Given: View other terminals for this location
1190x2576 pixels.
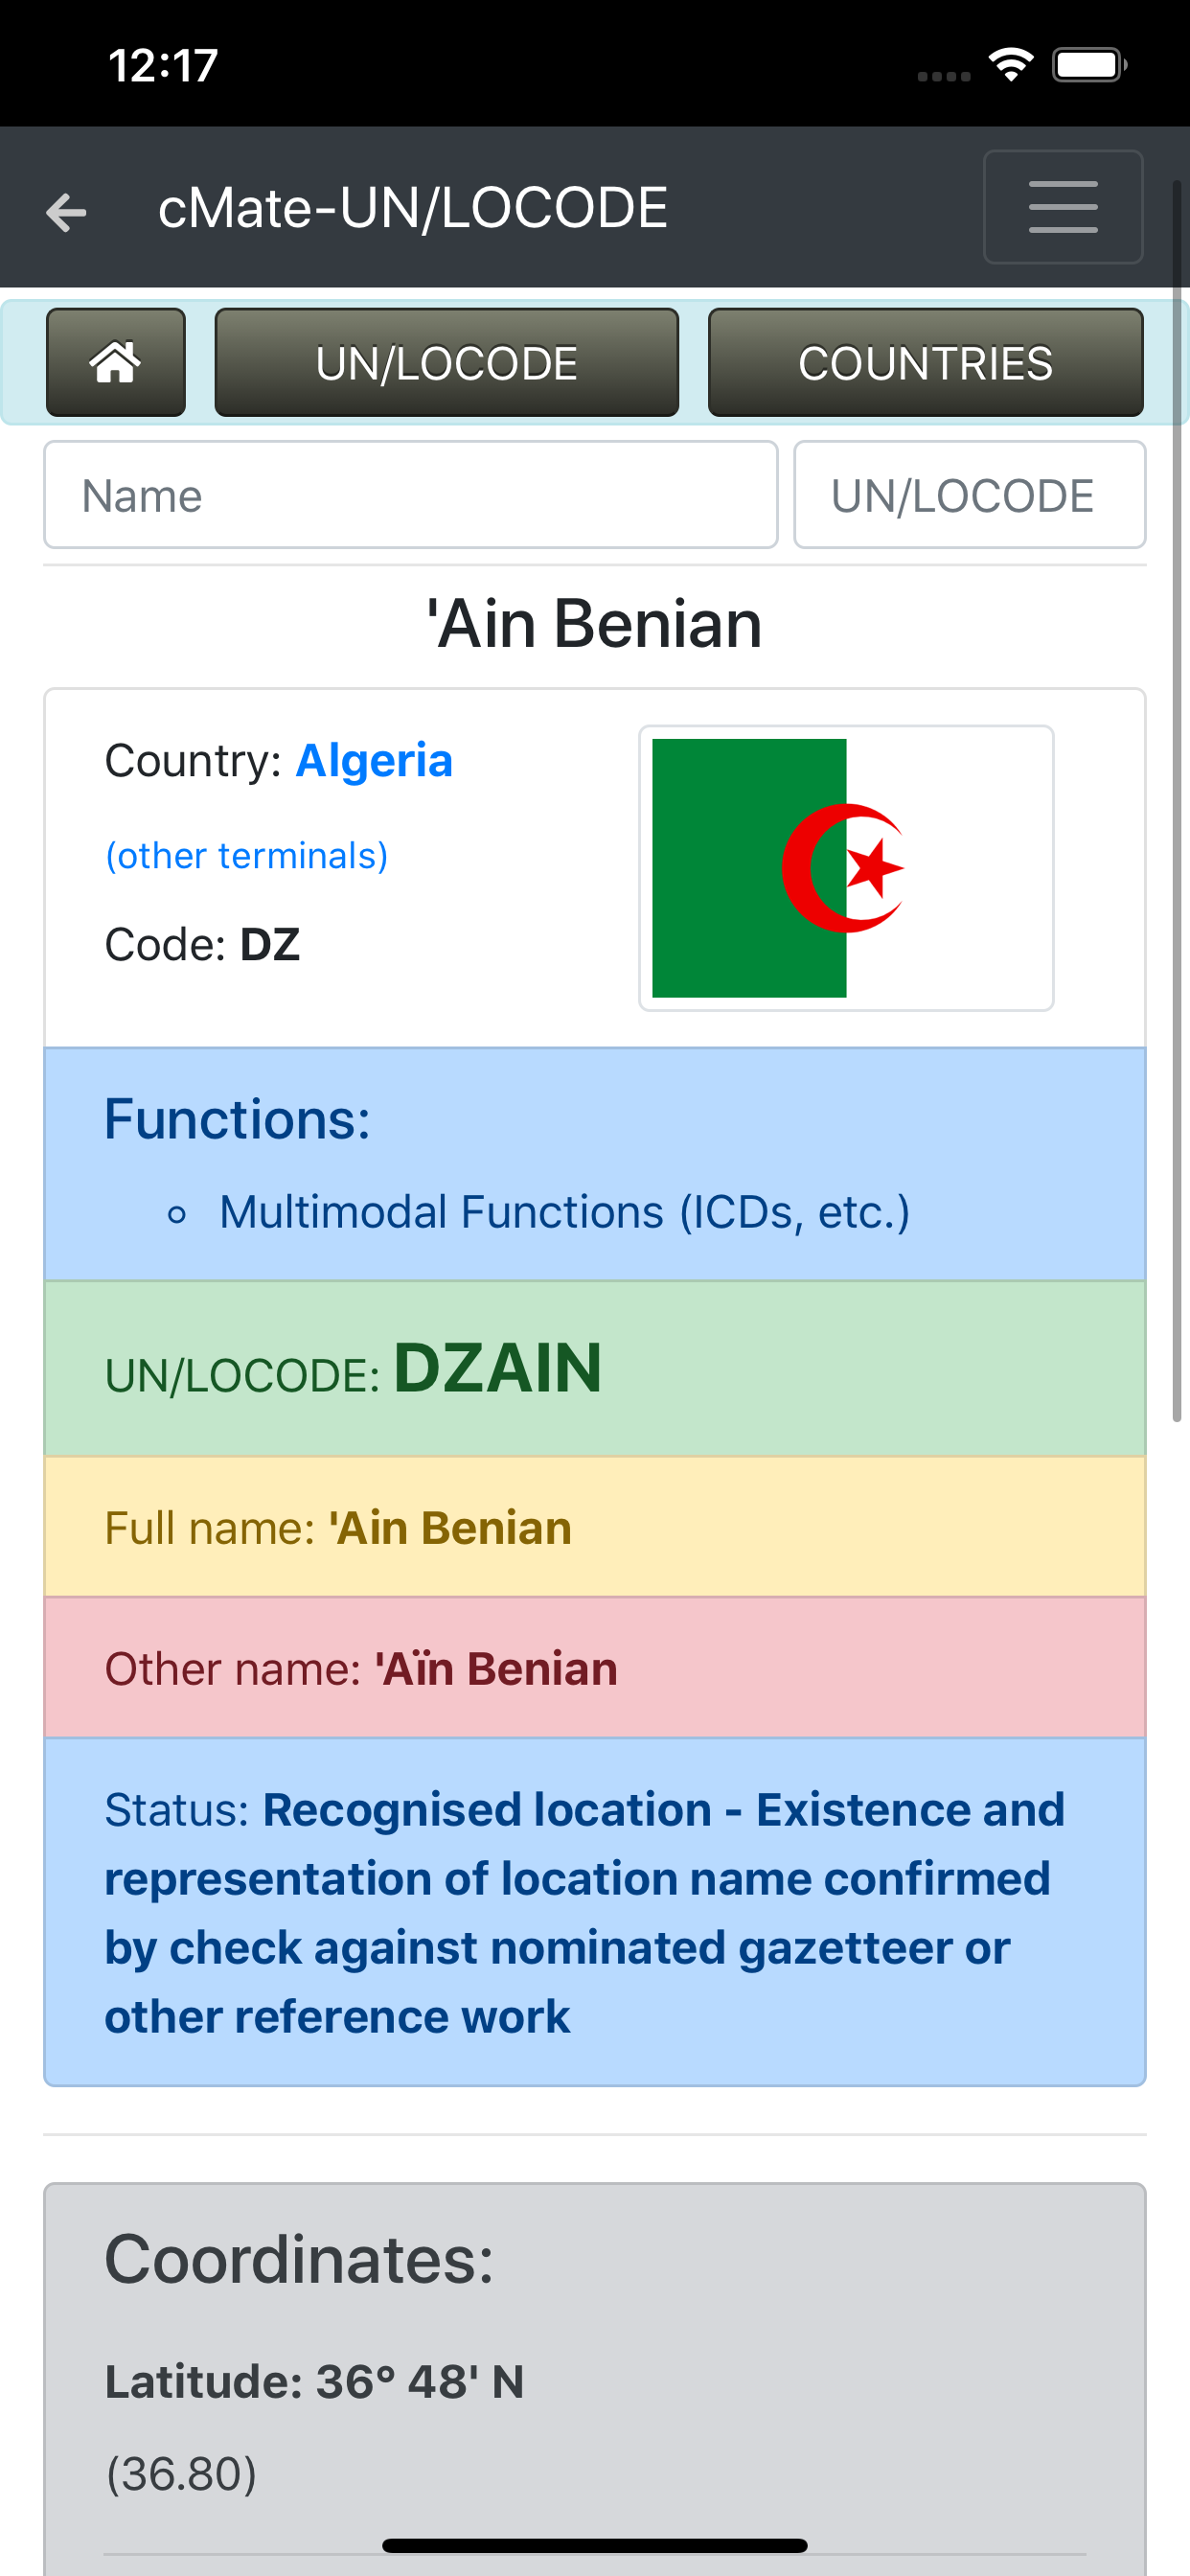Looking at the screenshot, I should click(x=247, y=855).
